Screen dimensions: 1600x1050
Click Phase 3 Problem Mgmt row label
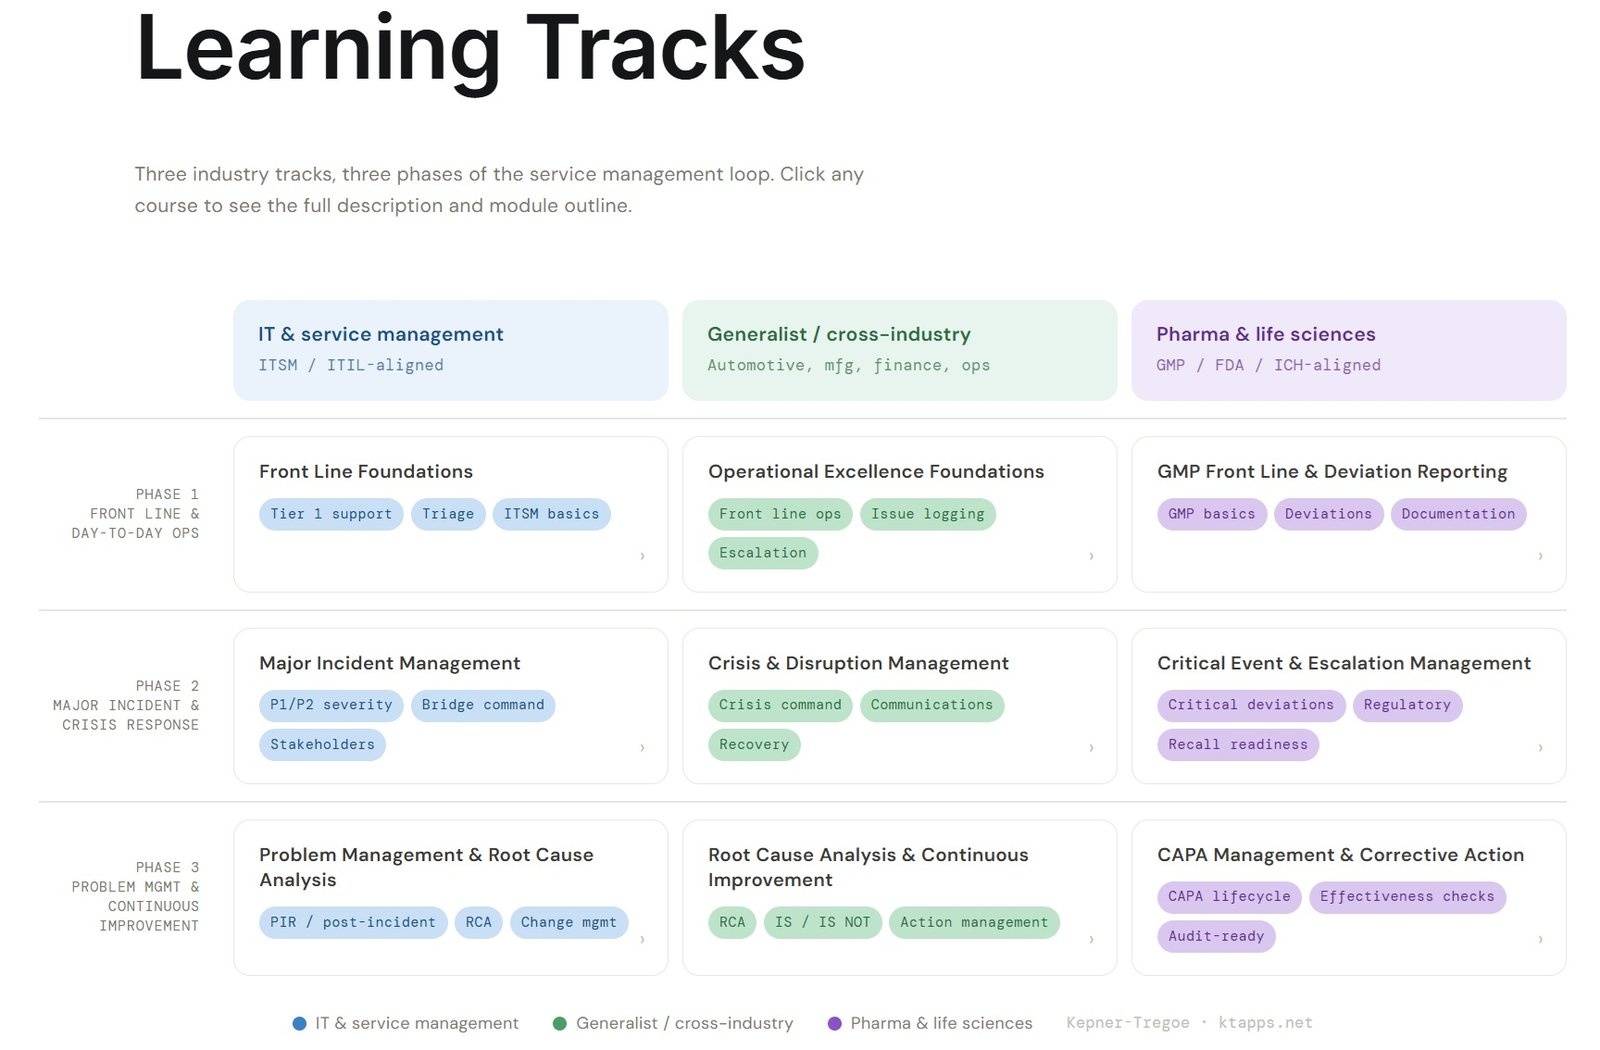point(135,897)
